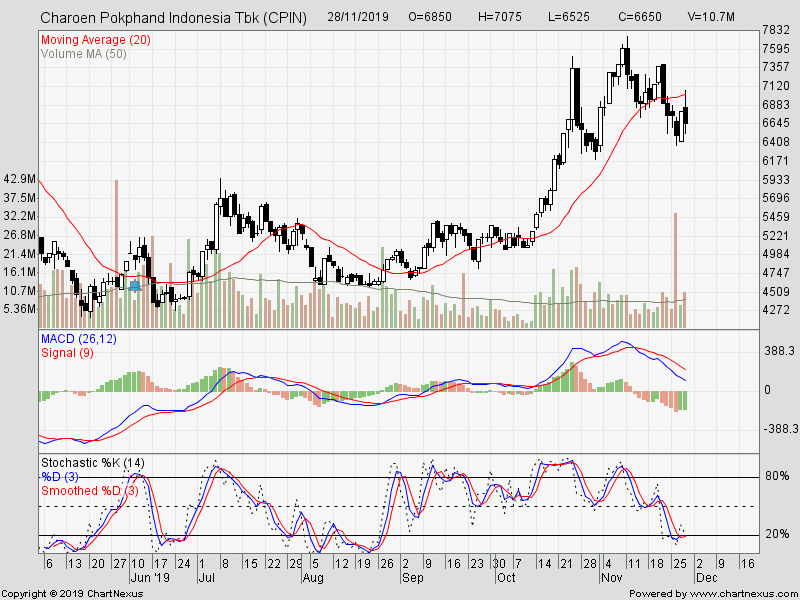Click the highest November candlestick peak
Viewport: 800px width, 600px height.
pyautogui.click(x=627, y=38)
